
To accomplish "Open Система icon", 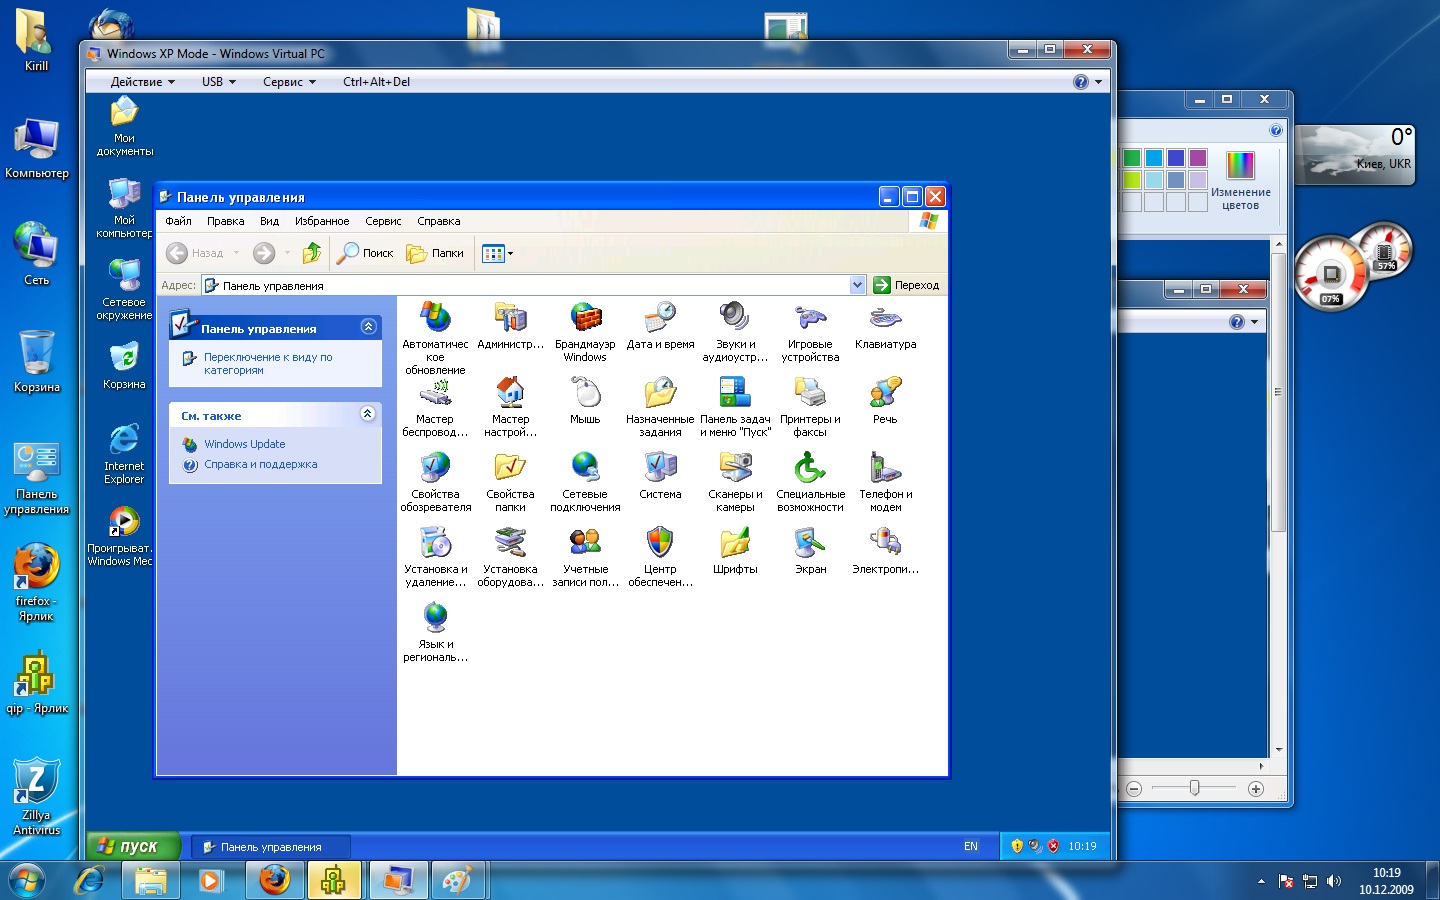I will pyautogui.click(x=660, y=476).
